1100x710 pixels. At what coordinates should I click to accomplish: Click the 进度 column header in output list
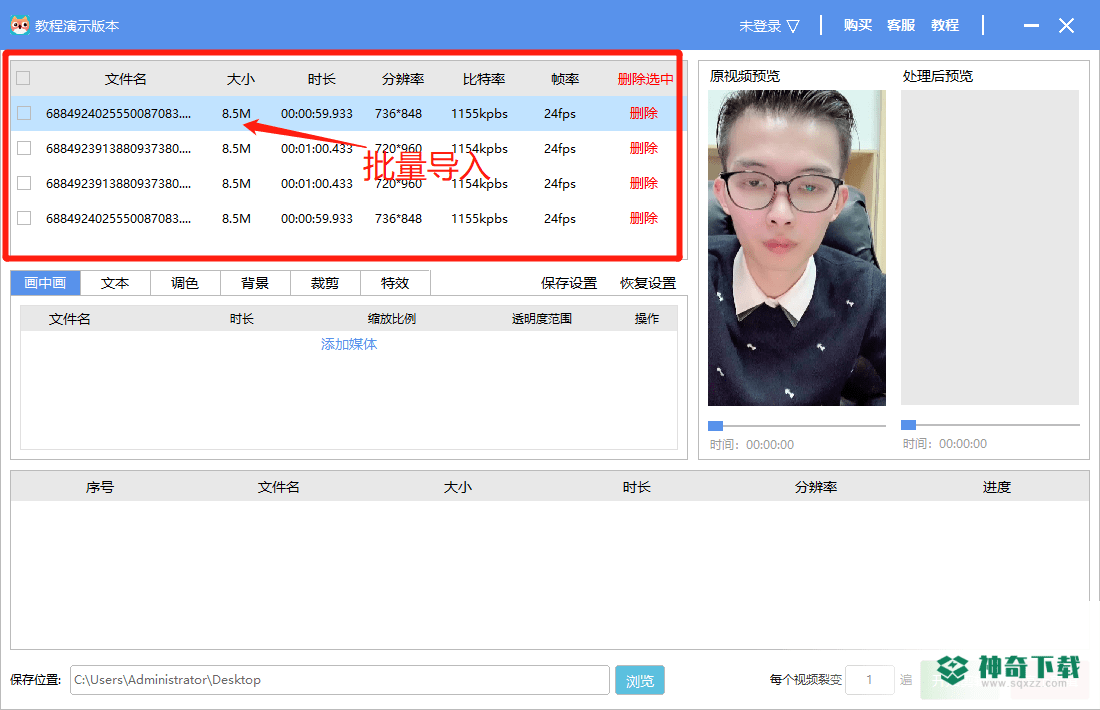996,486
